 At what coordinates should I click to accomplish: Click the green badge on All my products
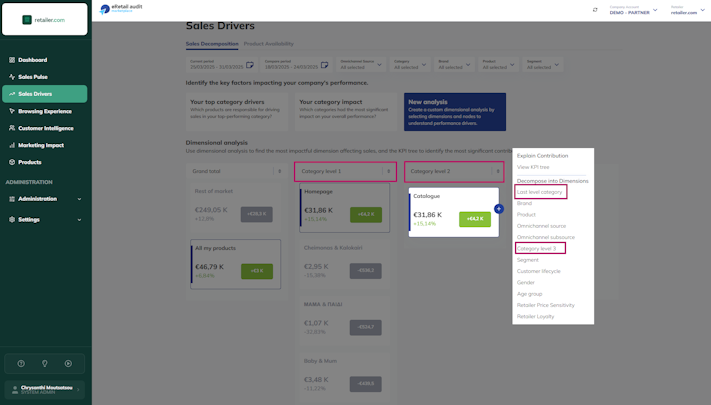pyautogui.click(x=257, y=271)
